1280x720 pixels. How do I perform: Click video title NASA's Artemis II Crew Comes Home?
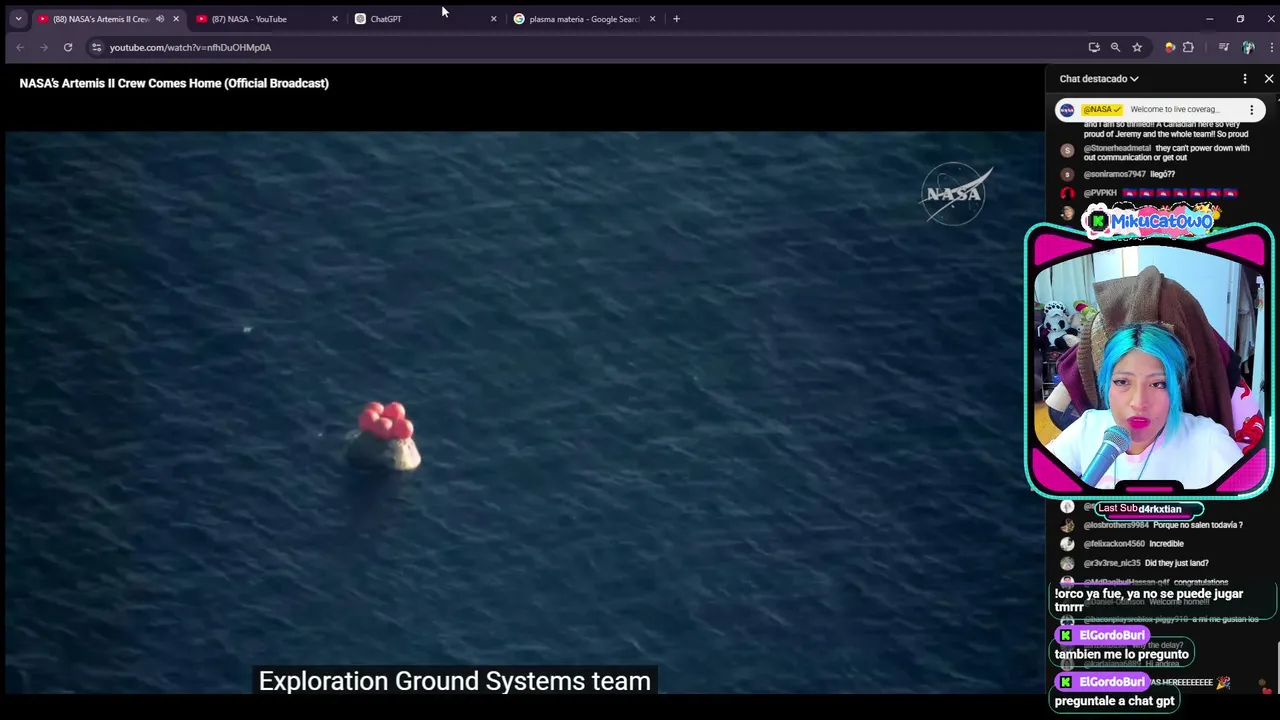click(x=174, y=83)
